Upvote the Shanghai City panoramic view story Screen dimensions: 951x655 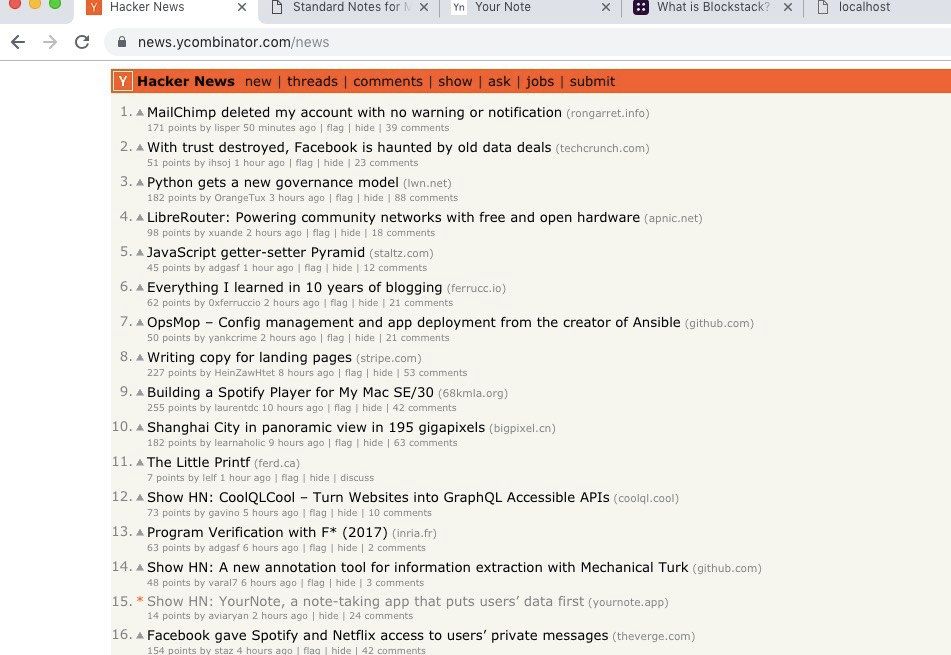(140, 427)
